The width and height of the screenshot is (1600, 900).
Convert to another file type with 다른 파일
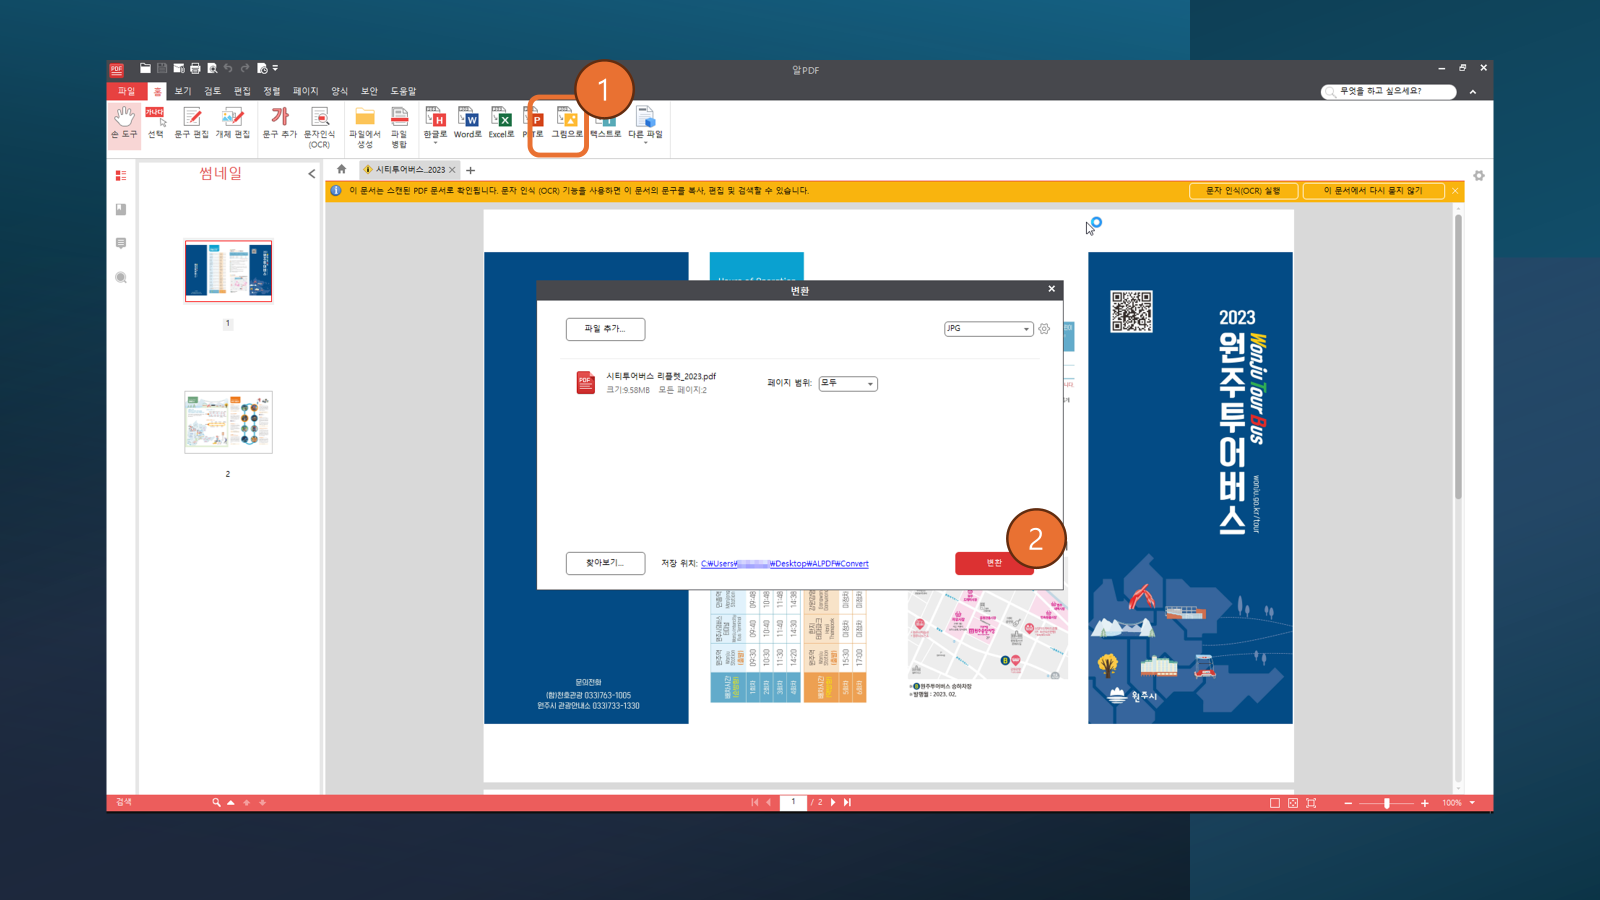click(645, 125)
